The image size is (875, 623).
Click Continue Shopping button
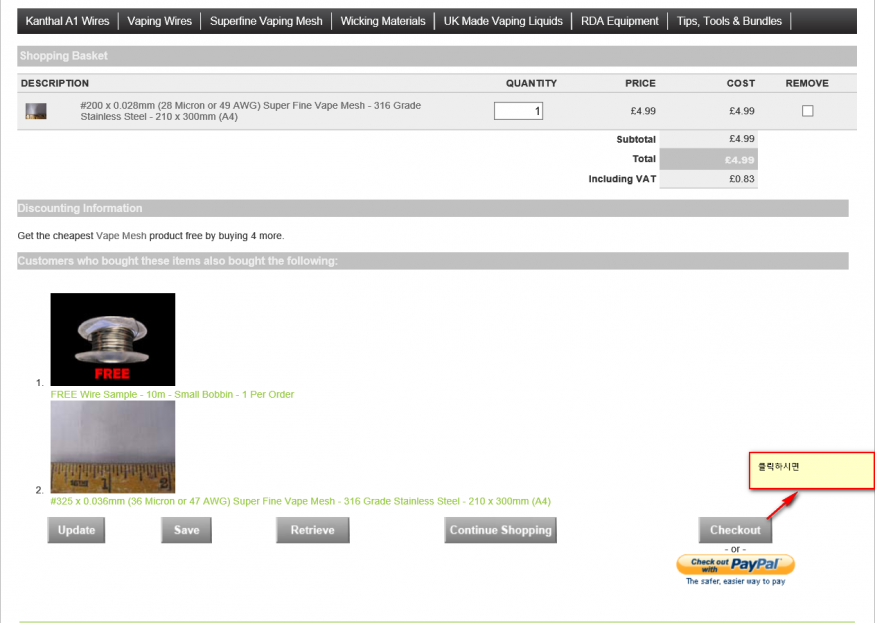500,530
